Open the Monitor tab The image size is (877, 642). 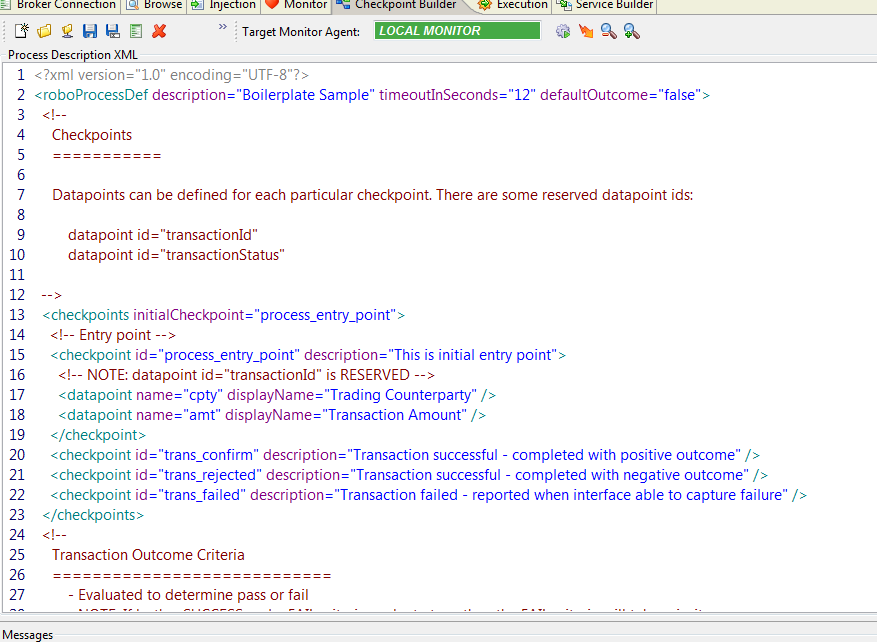coord(296,5)
